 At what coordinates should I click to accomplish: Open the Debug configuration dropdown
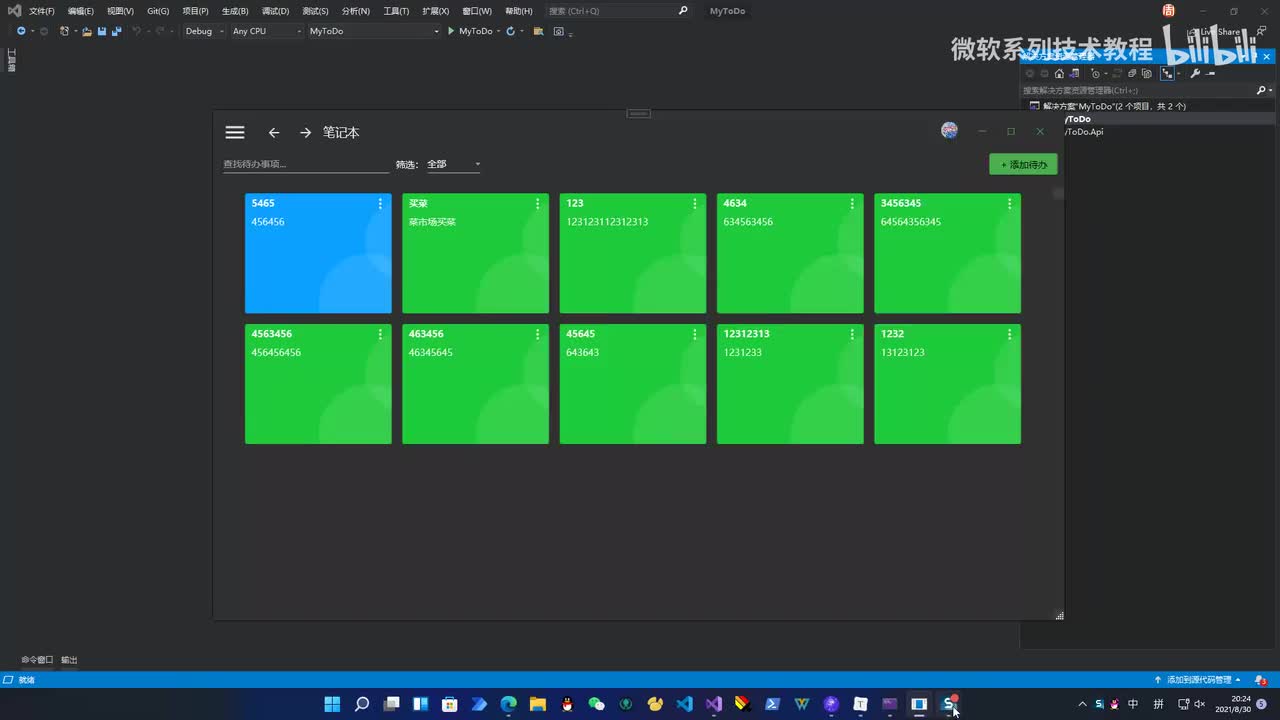(x=204, y=31)
